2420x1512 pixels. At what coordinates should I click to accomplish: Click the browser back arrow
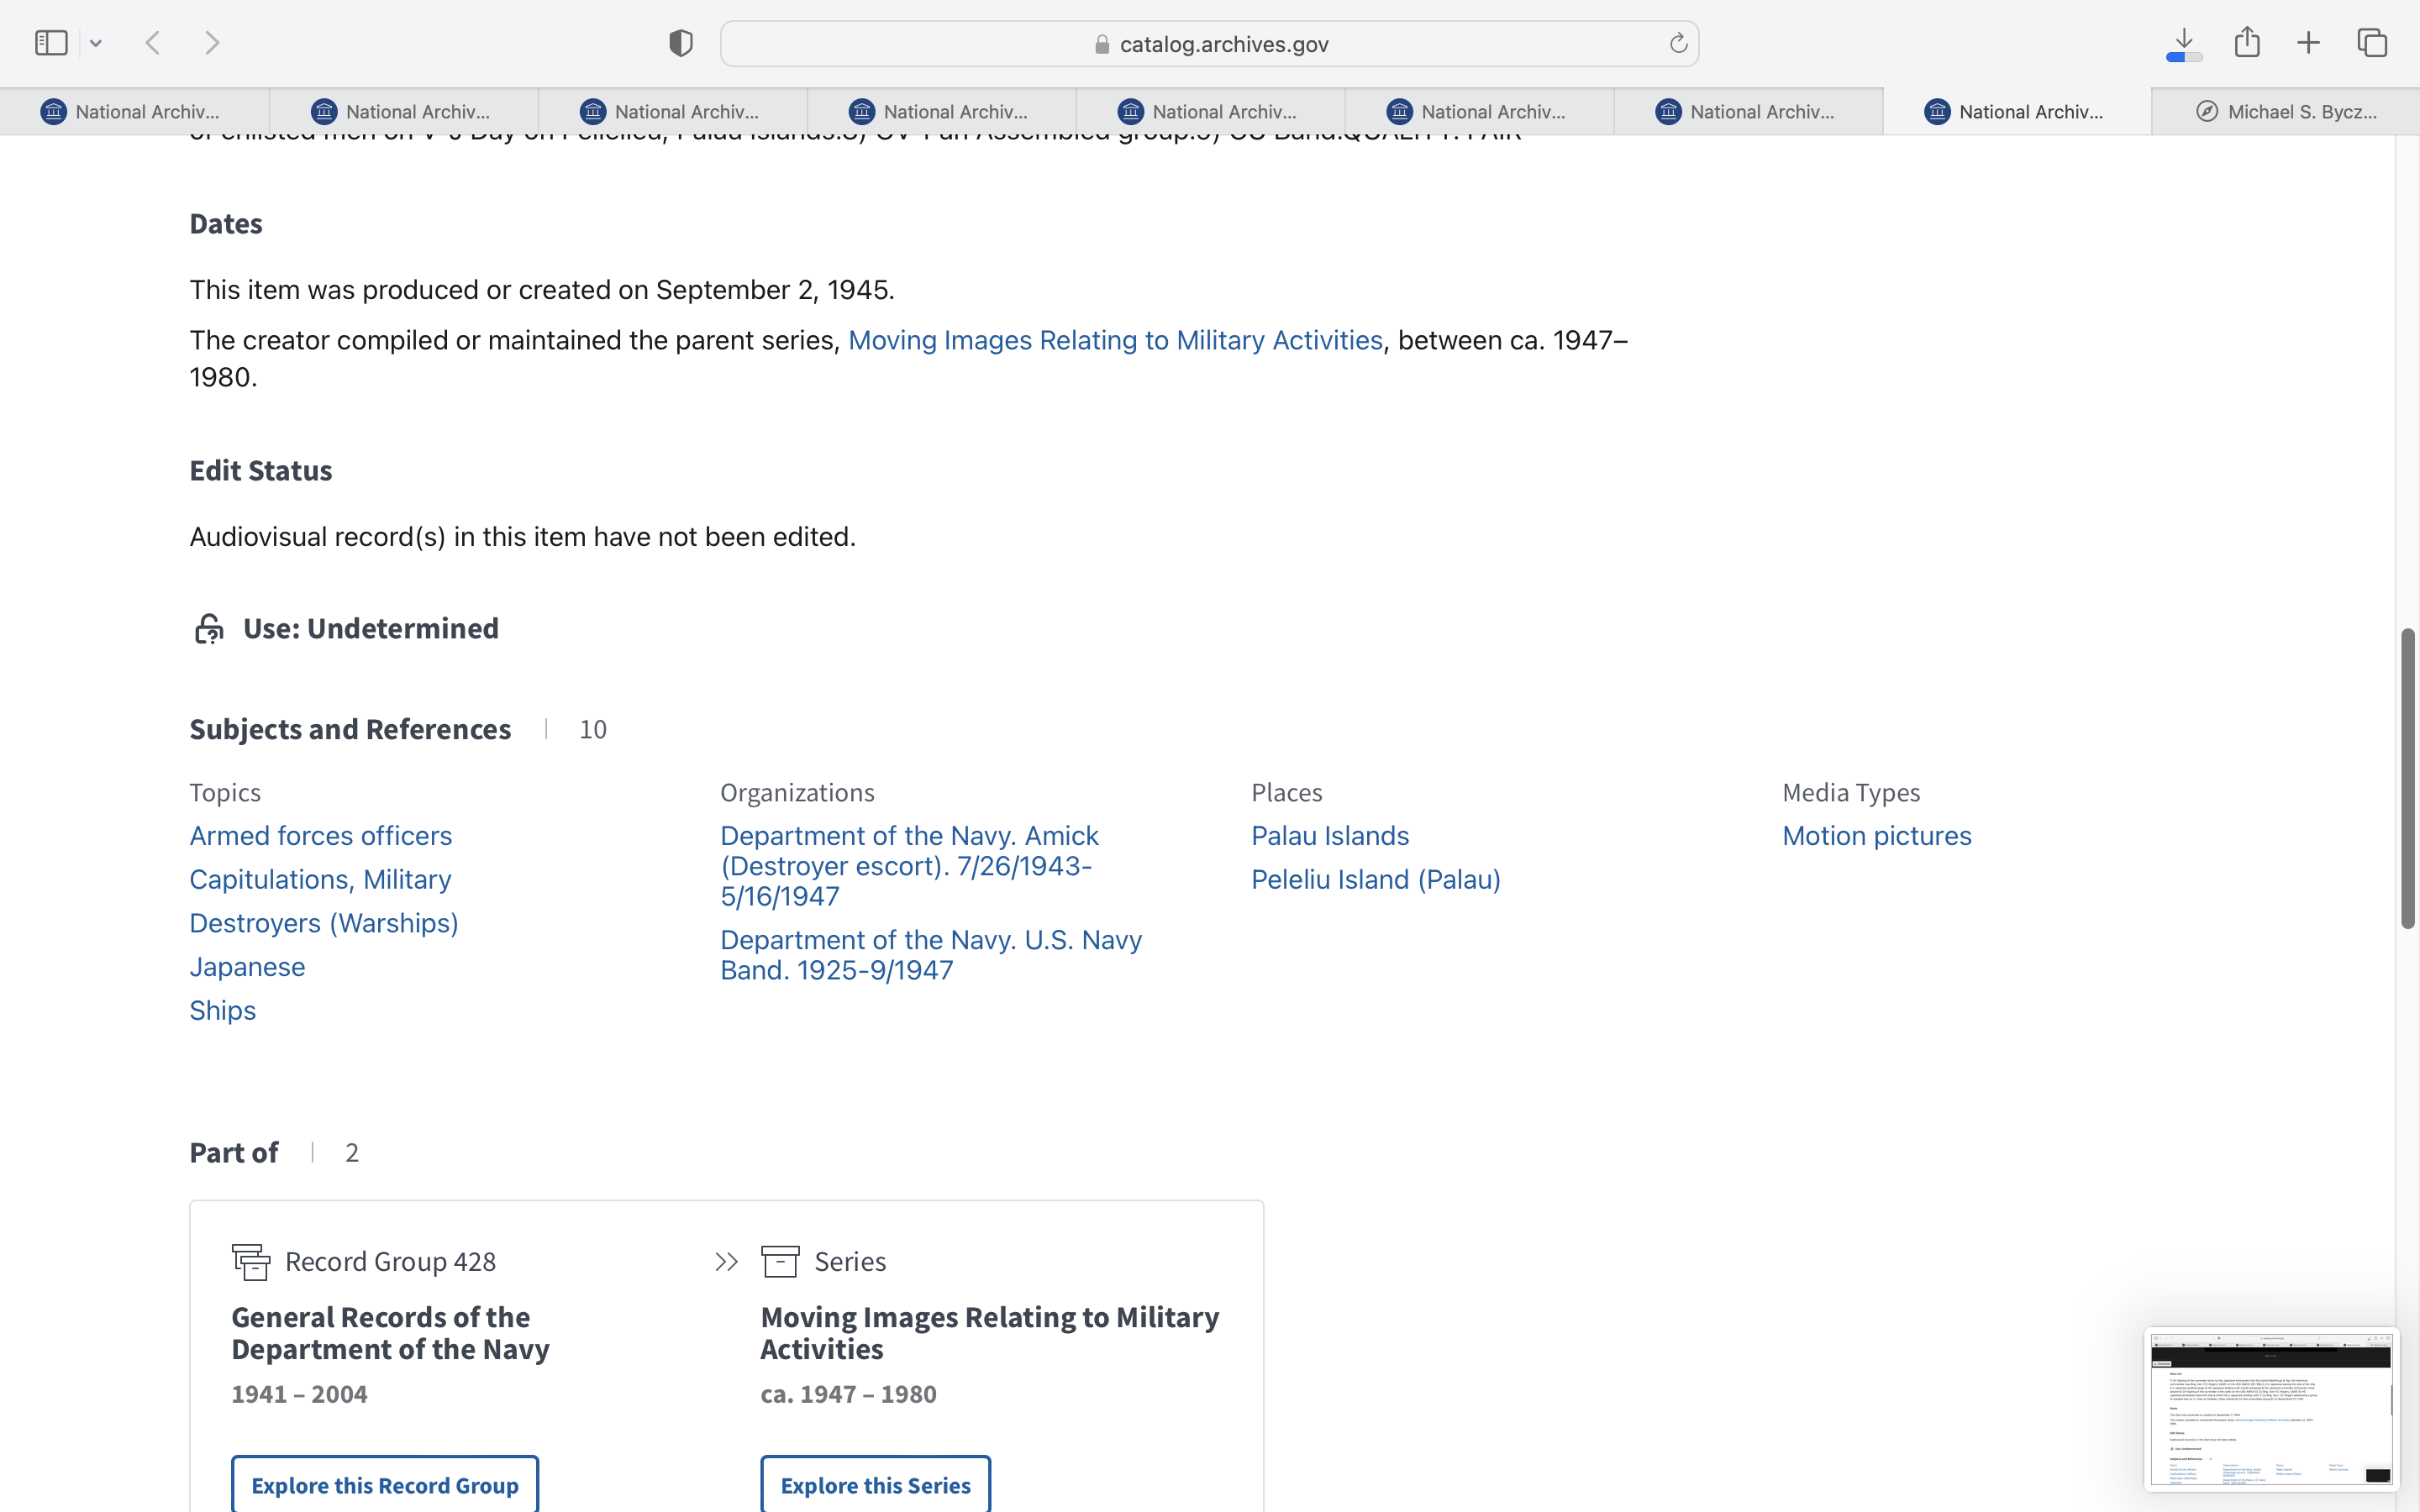click(153, 43)
